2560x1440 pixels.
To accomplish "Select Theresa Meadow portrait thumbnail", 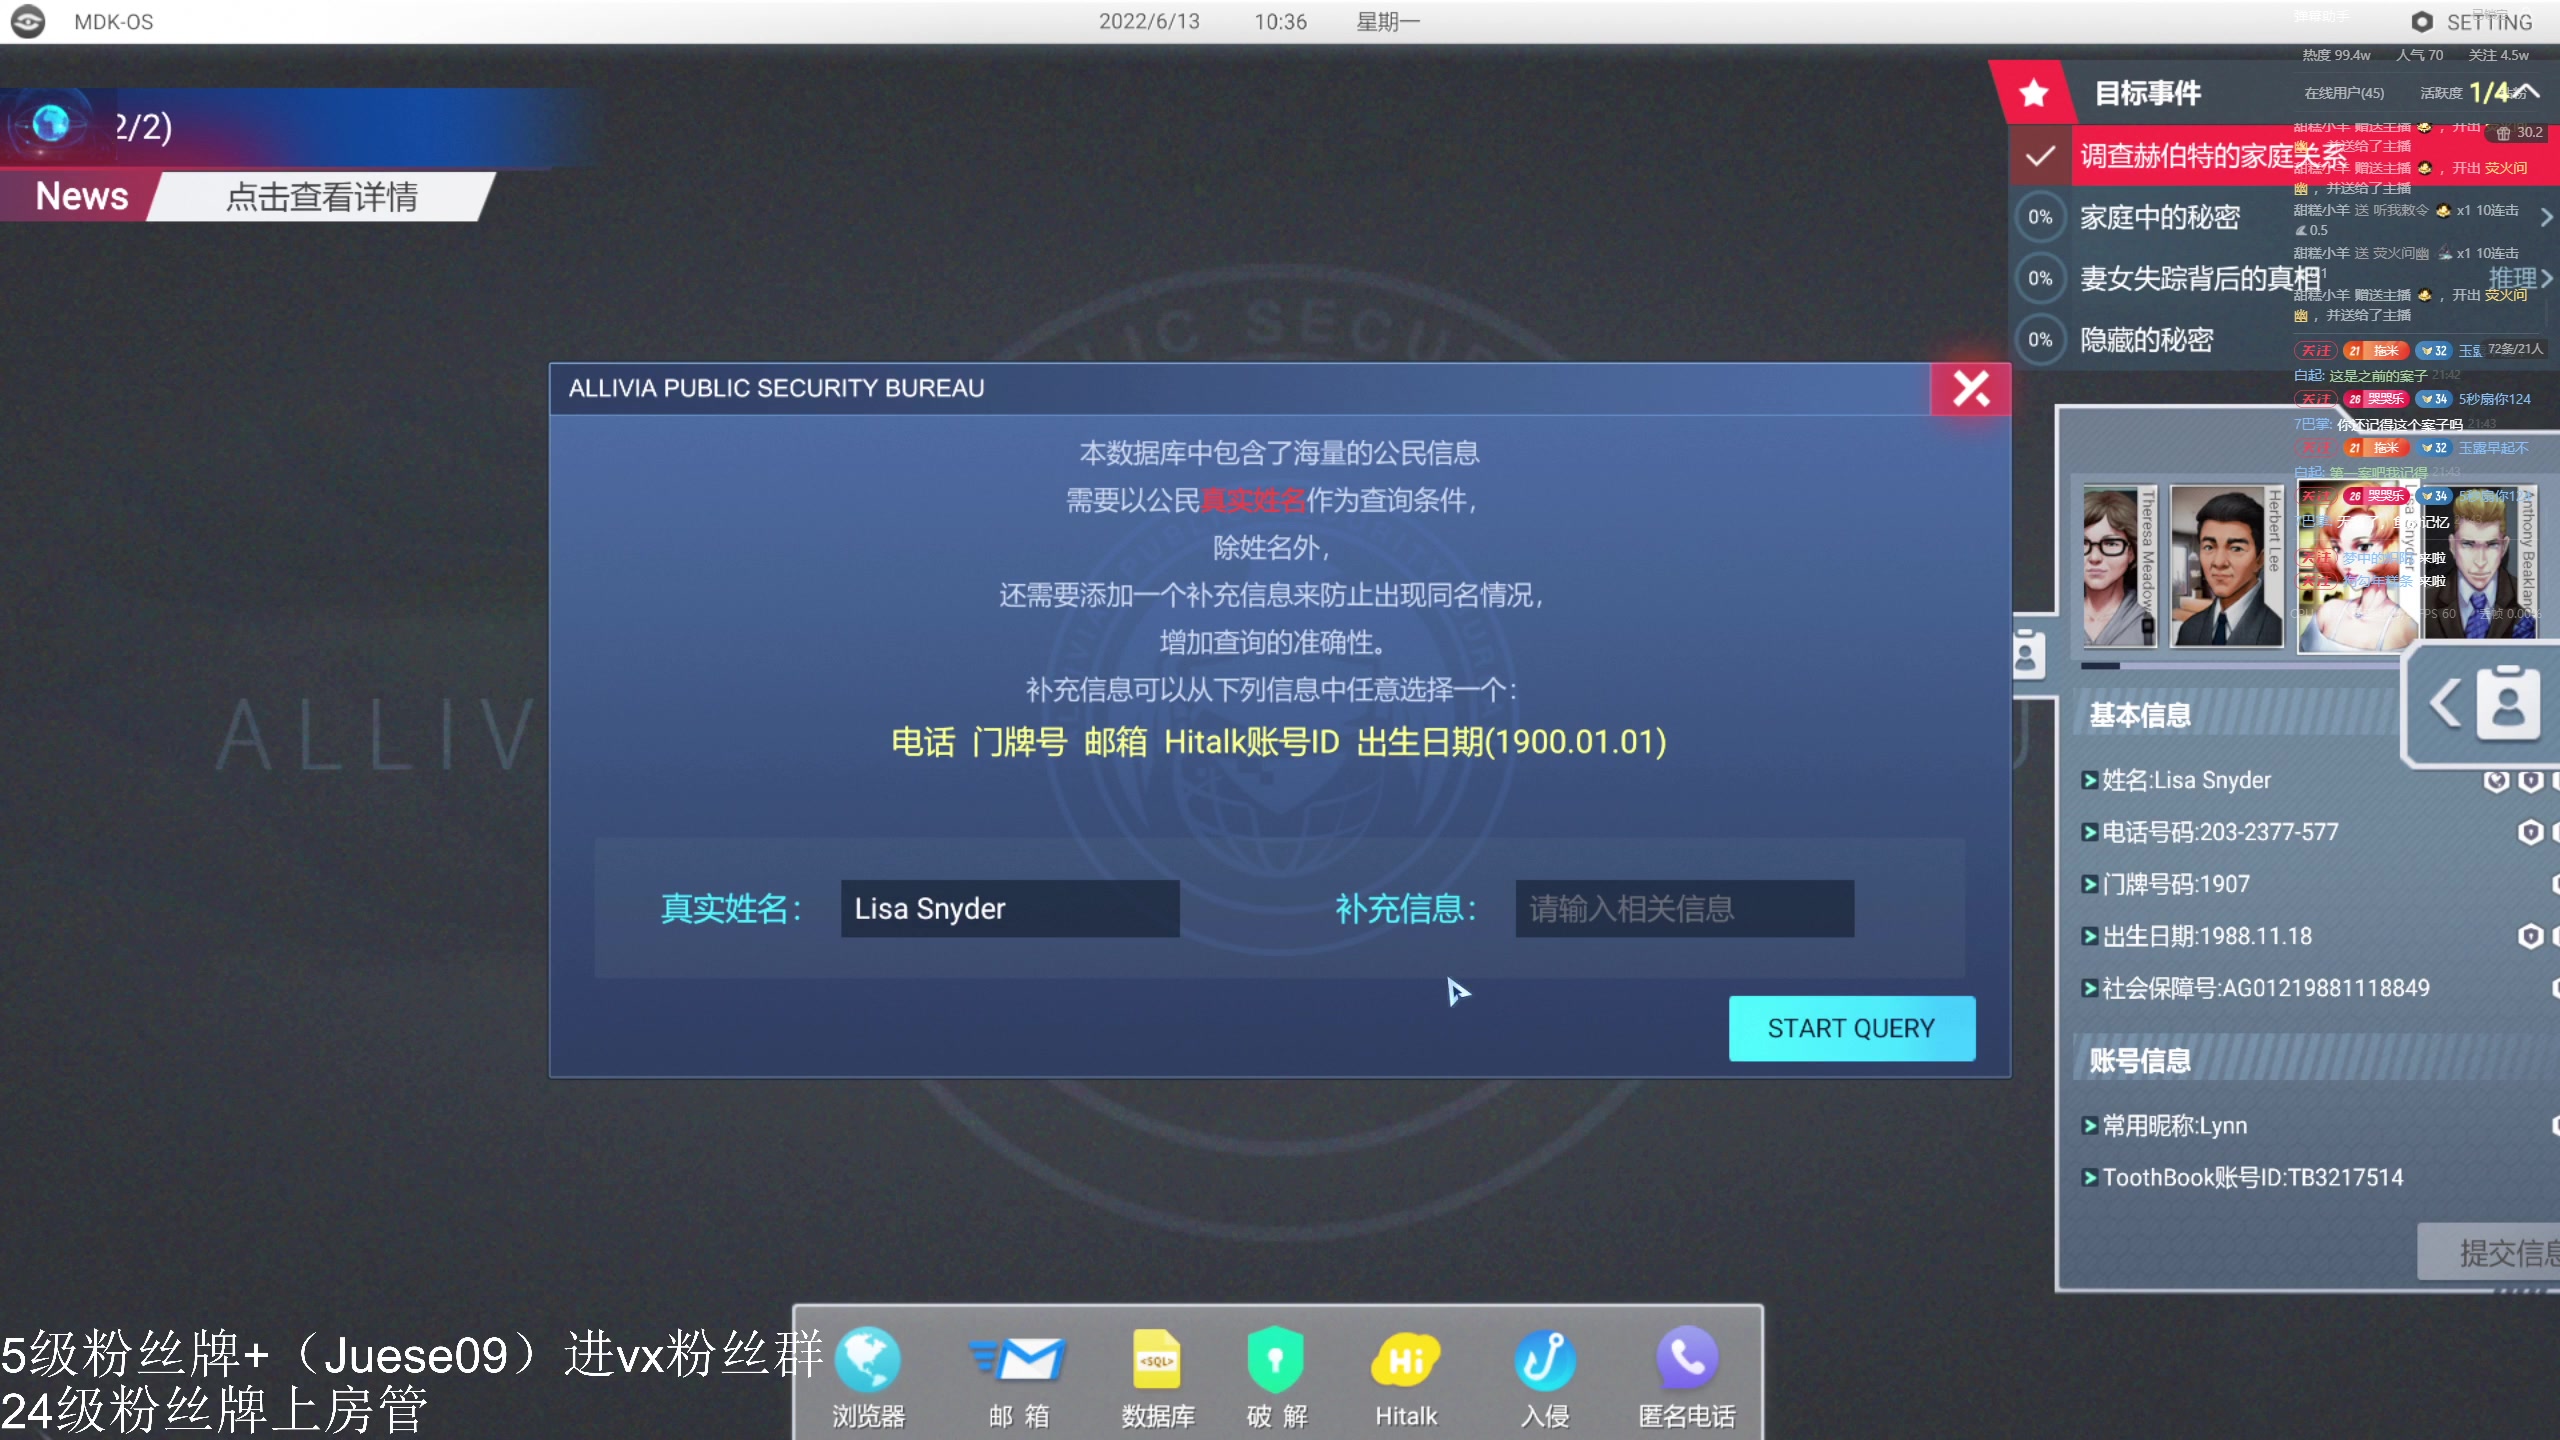I will click(2120, 567).
